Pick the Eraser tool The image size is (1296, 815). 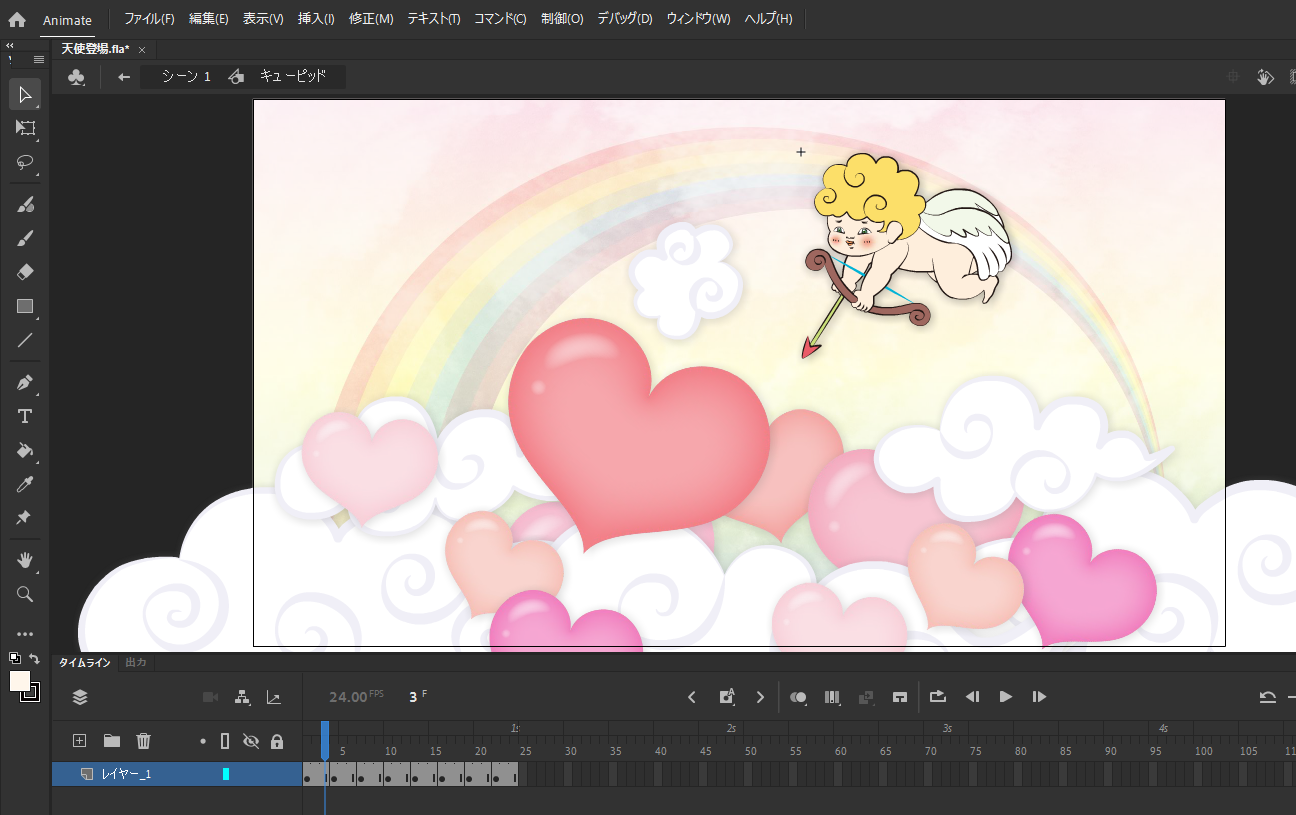coord(25,272)
